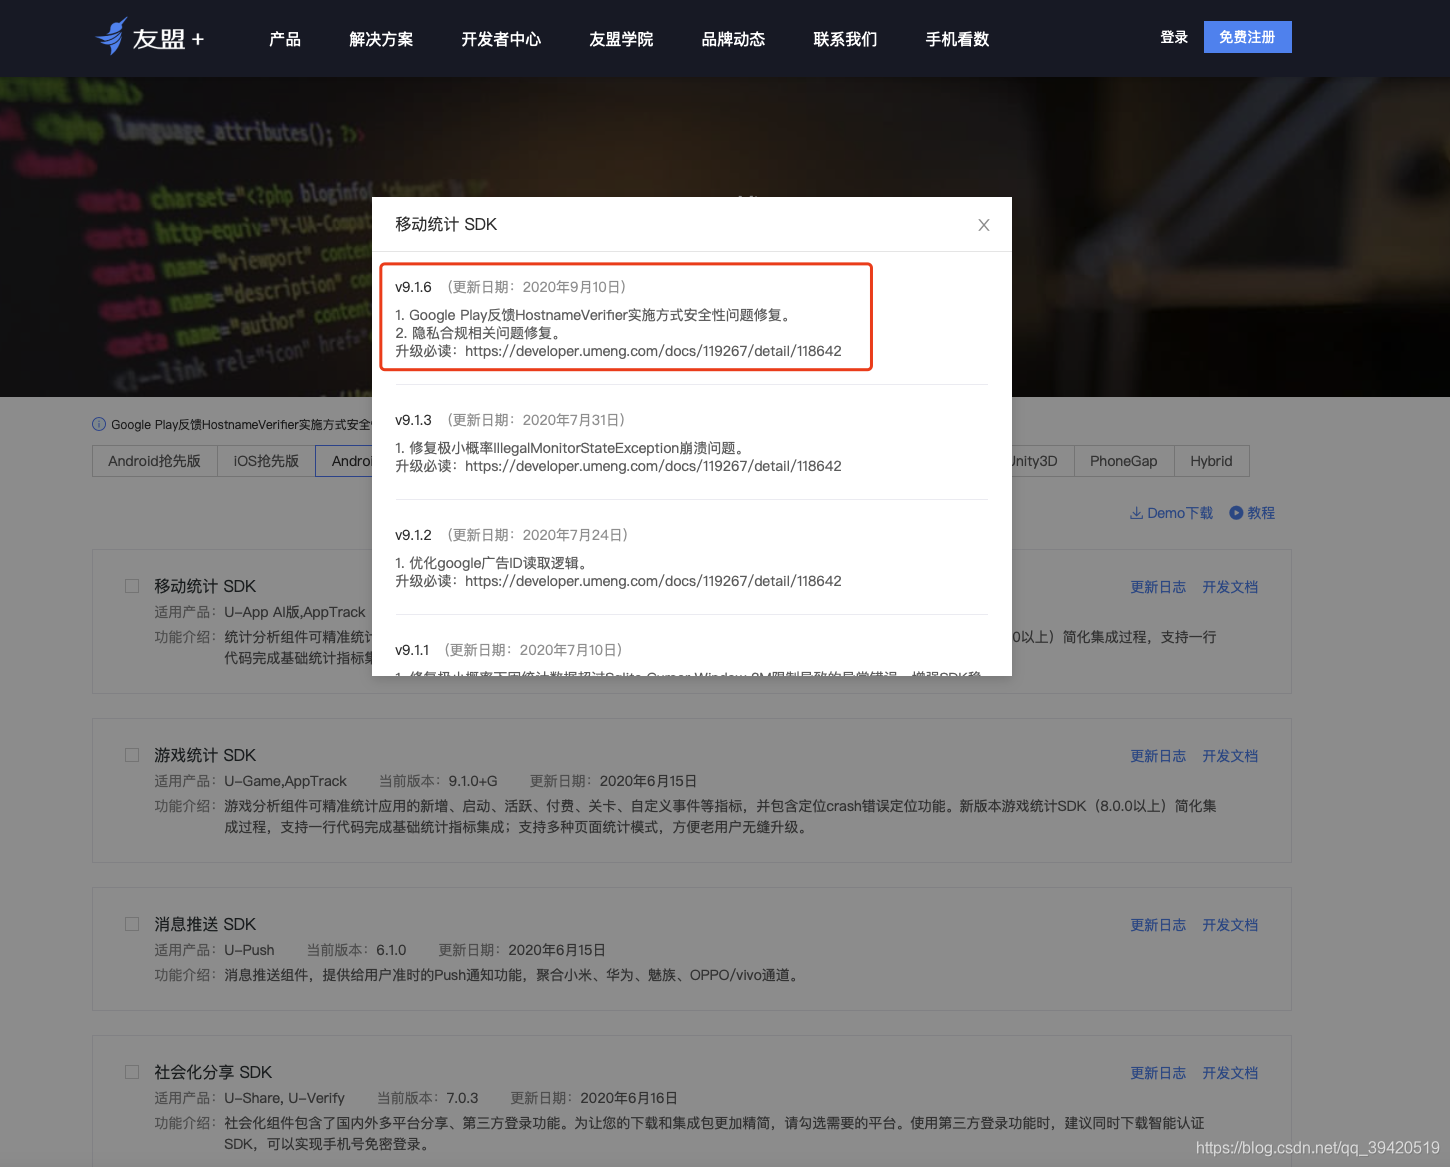
Task: Click the Google Play反馈HostnameVerifier notice text
Action: click(241, 425)
